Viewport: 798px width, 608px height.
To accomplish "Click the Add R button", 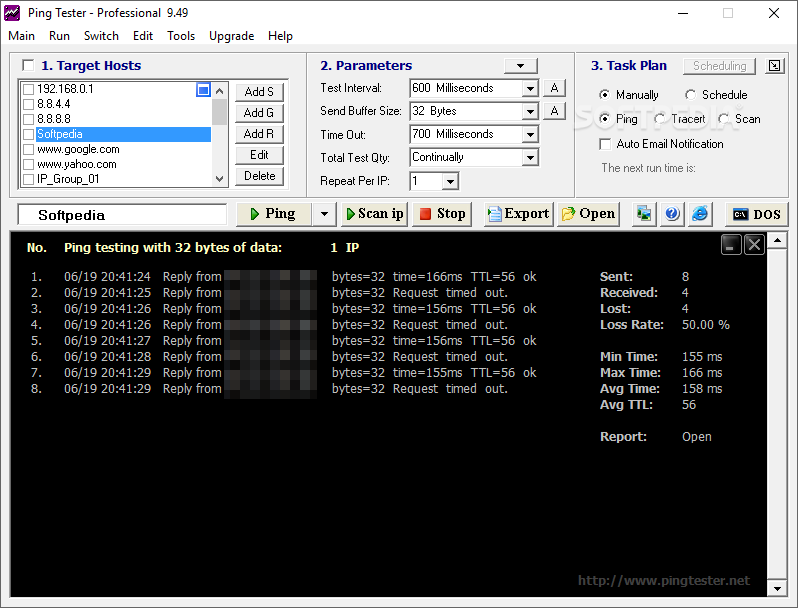I will coord(259,134).
